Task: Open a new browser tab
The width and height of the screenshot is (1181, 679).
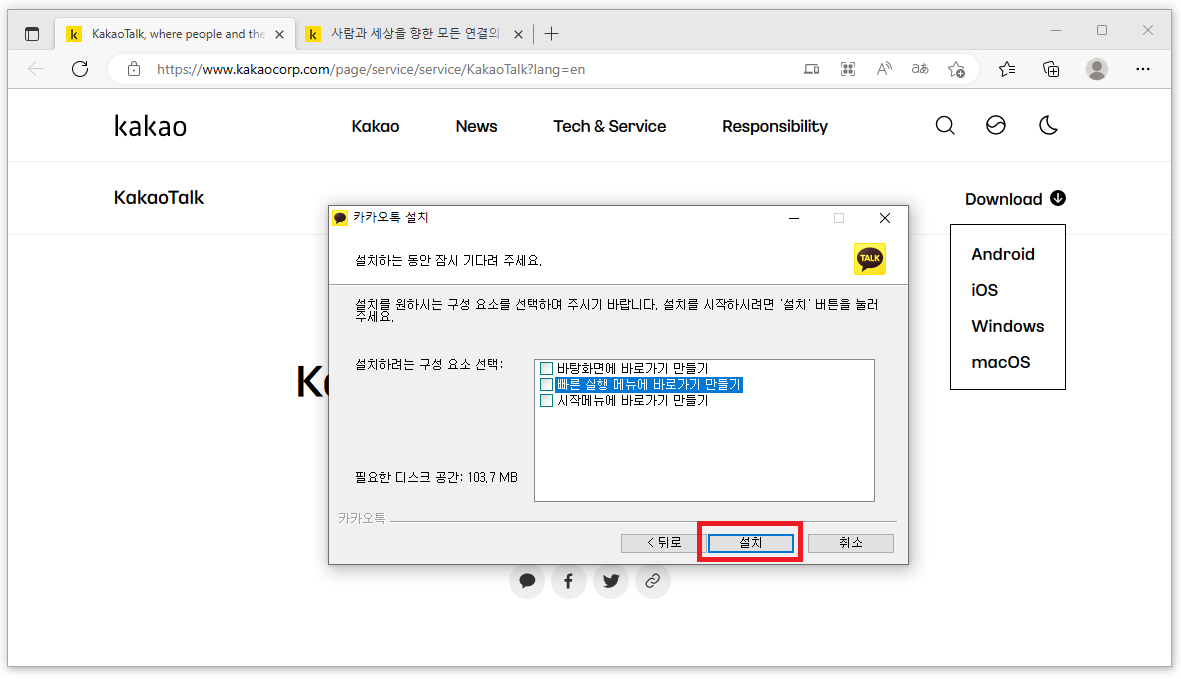Action: [551, 34]
